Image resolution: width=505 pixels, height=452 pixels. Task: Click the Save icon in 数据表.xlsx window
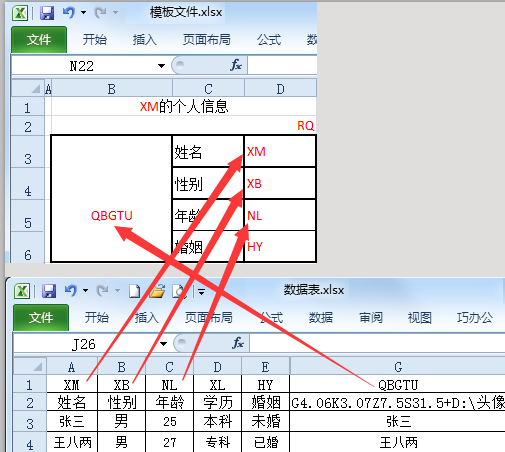pyautogui.click(x=49, y=291)
